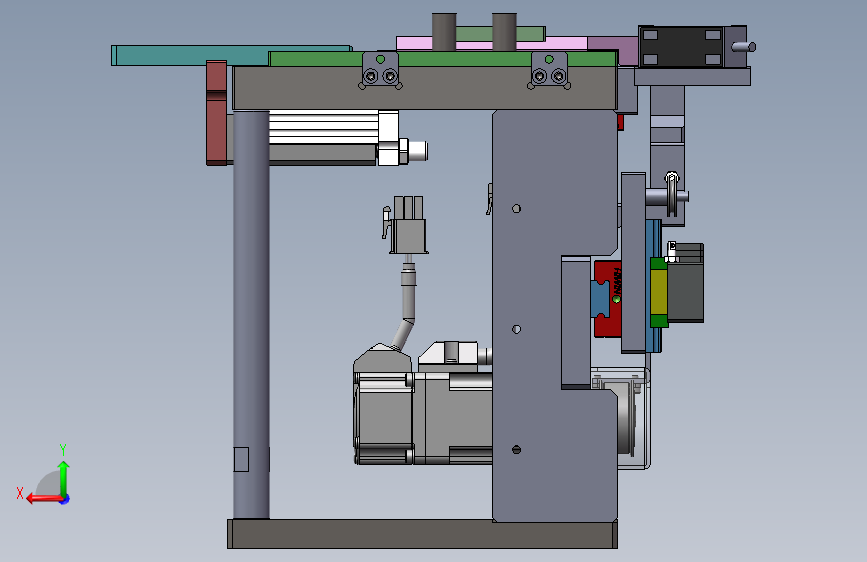The height and width of the screenshot is (562, 867).
Task: Select the red linear guide block
Action: (x=607, y=299)
